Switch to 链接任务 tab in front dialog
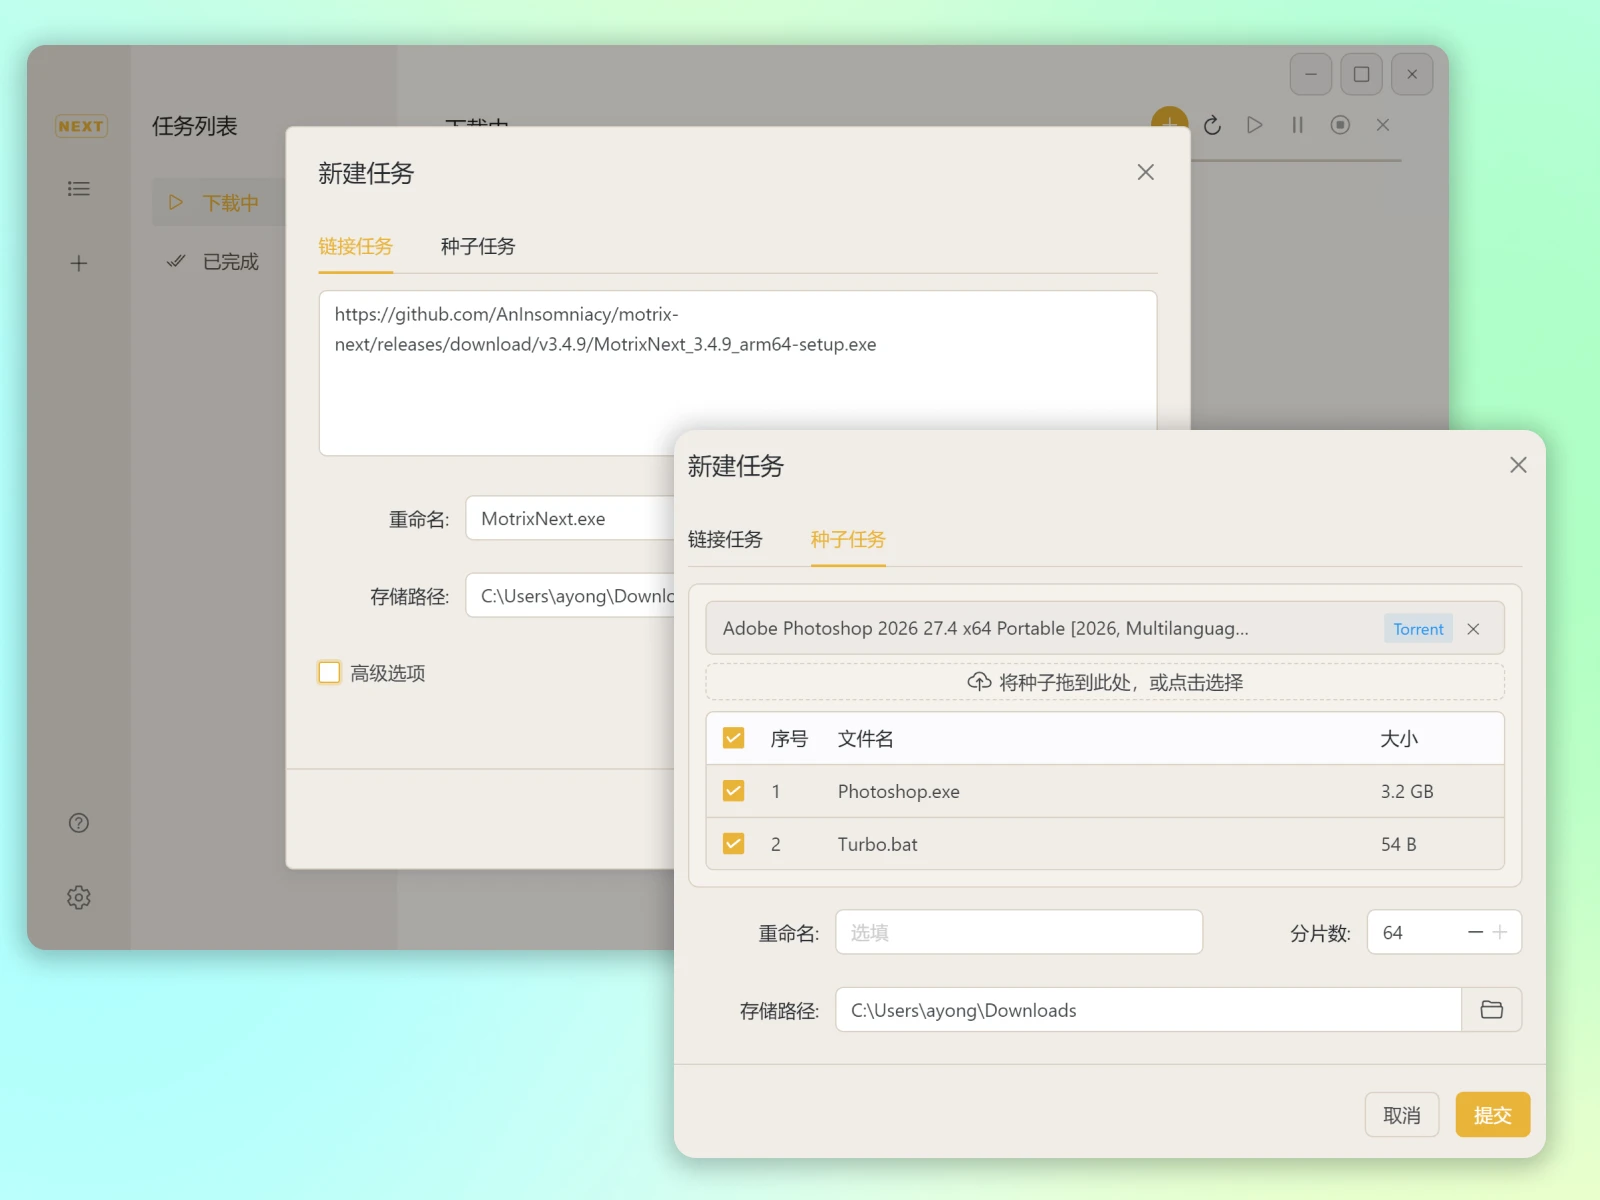This screenshot has width=1600, height=1200. click(x=725, y=540)
